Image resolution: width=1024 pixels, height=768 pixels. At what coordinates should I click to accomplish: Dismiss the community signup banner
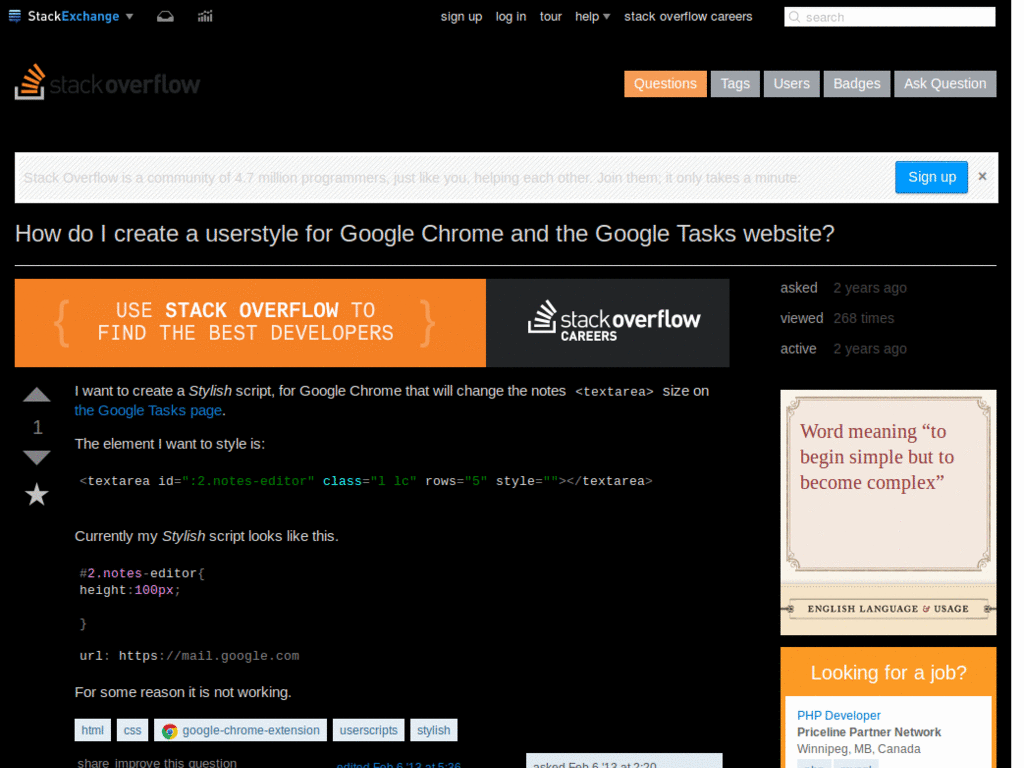click(x=981, y=175)
